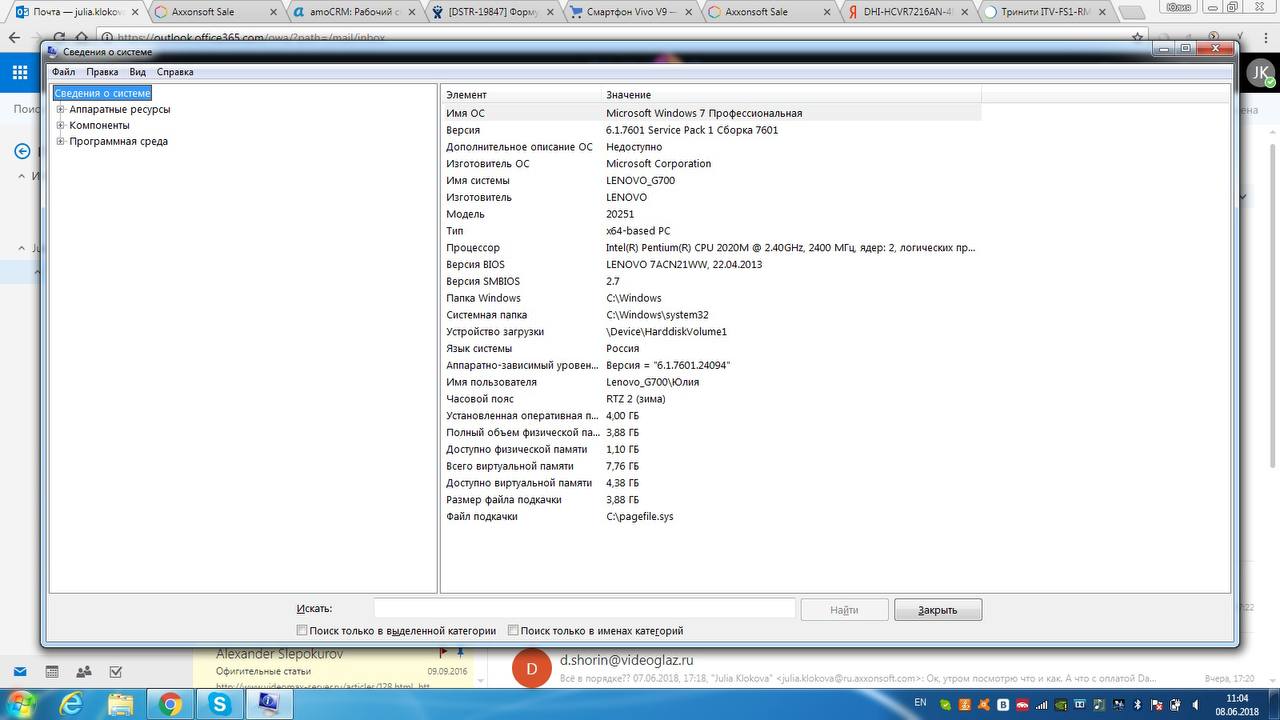1280x720 pixels.
Task: Select the Часовой пояс row
Action: tap(711, 398)
